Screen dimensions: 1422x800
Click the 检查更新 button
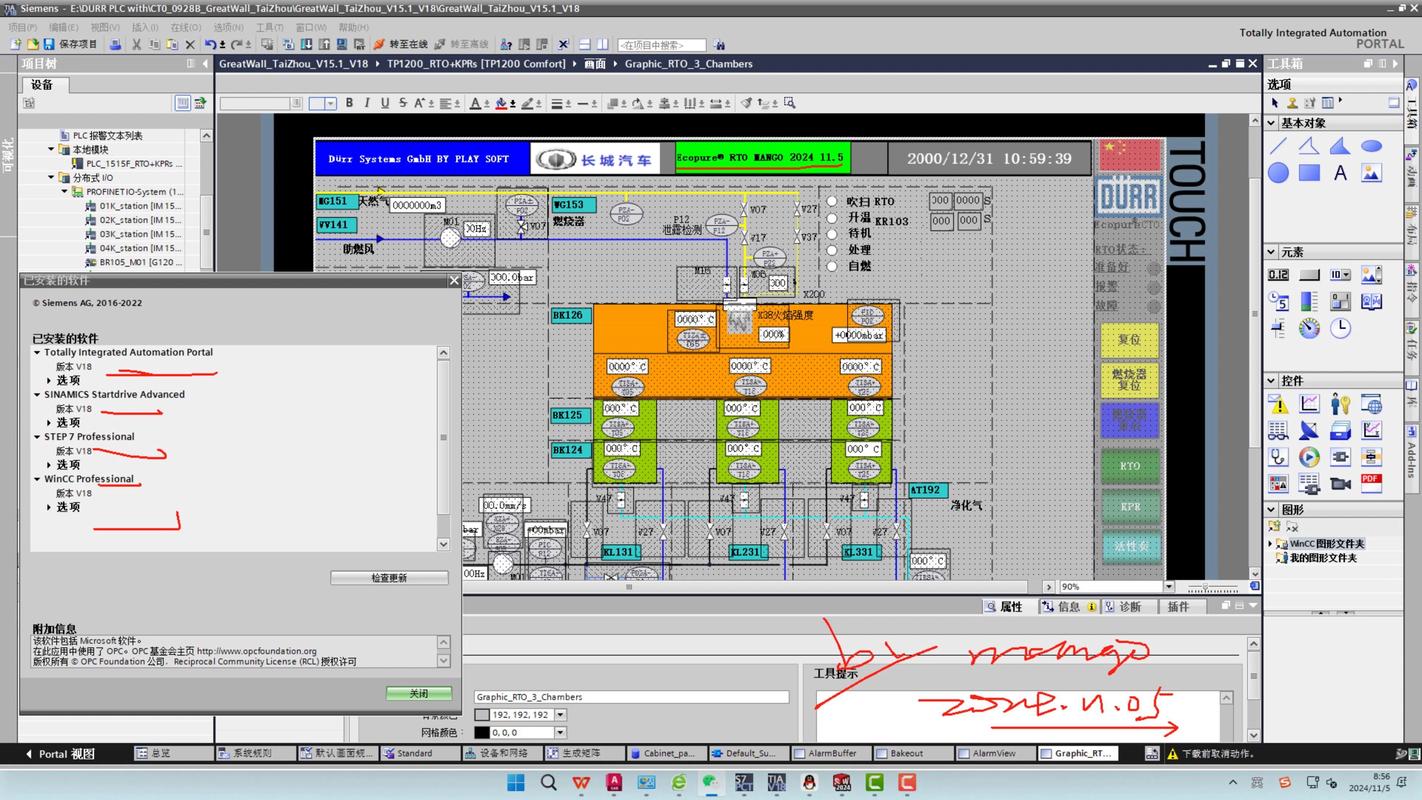click(389, 578)
